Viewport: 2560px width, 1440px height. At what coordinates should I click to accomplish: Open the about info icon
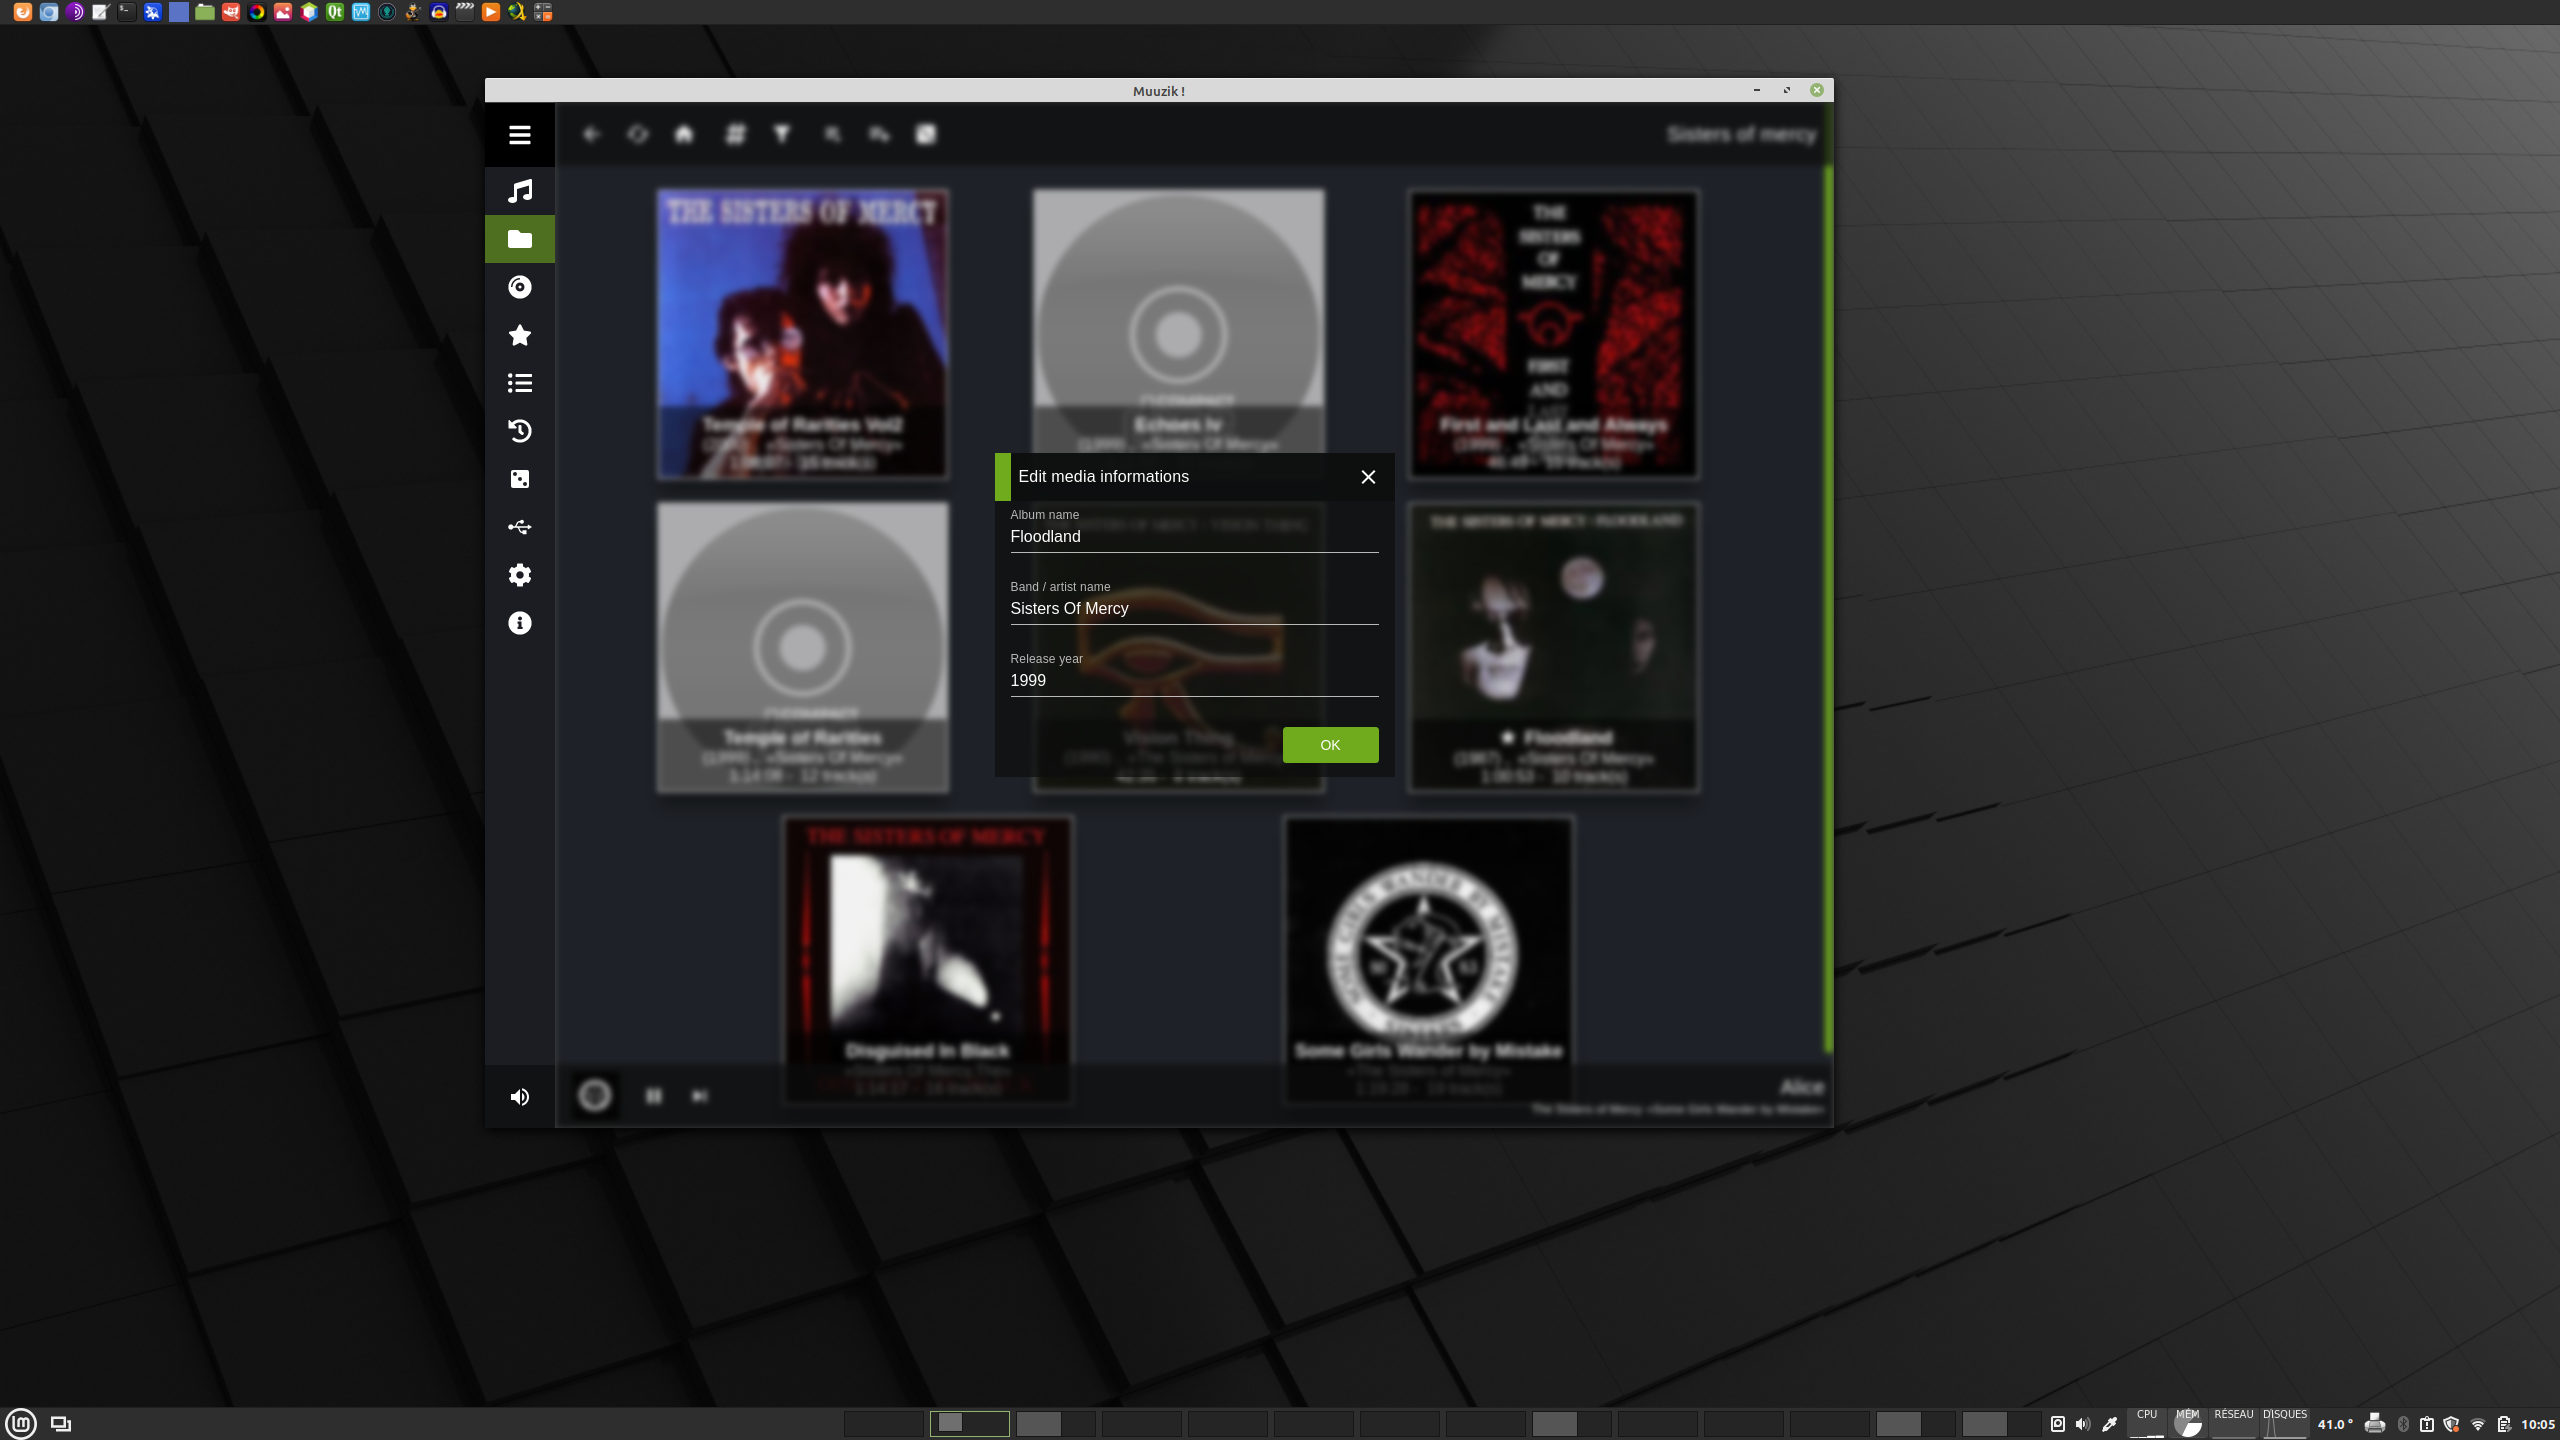[x=519, y=623]
